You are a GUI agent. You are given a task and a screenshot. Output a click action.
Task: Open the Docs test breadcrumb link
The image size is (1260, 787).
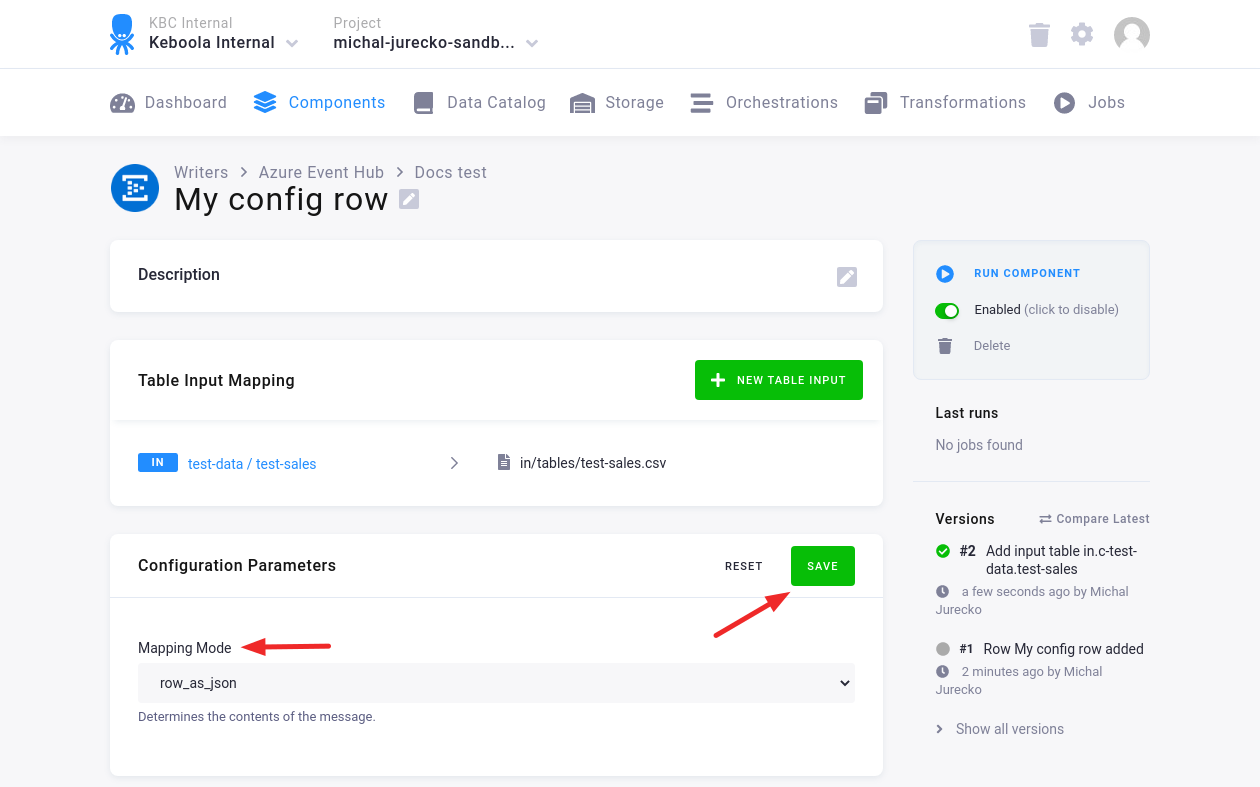[451, 172]
